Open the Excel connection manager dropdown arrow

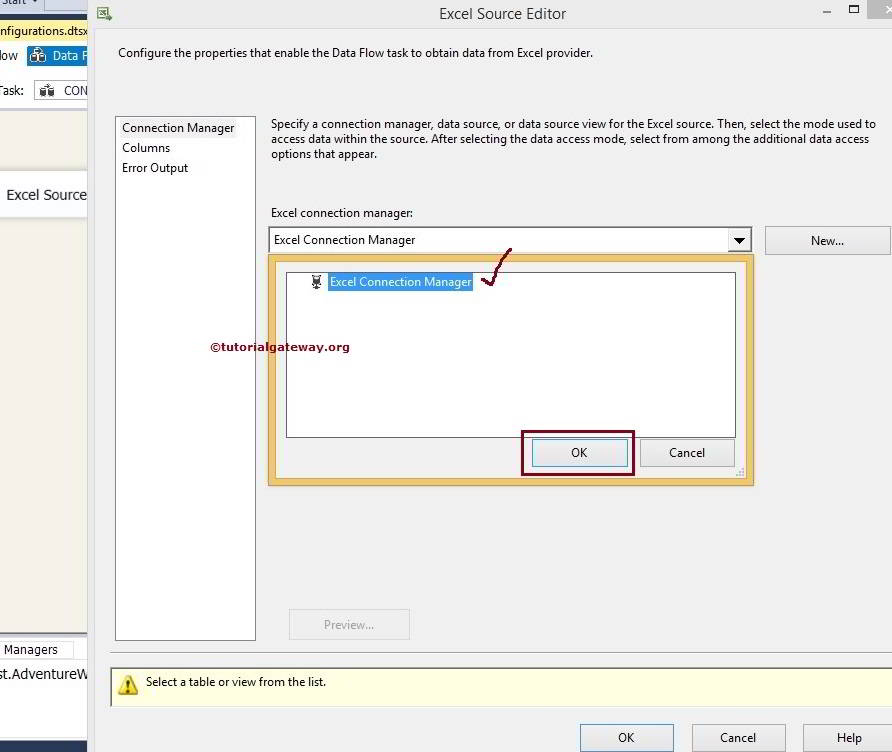click(x=740, y=240)
